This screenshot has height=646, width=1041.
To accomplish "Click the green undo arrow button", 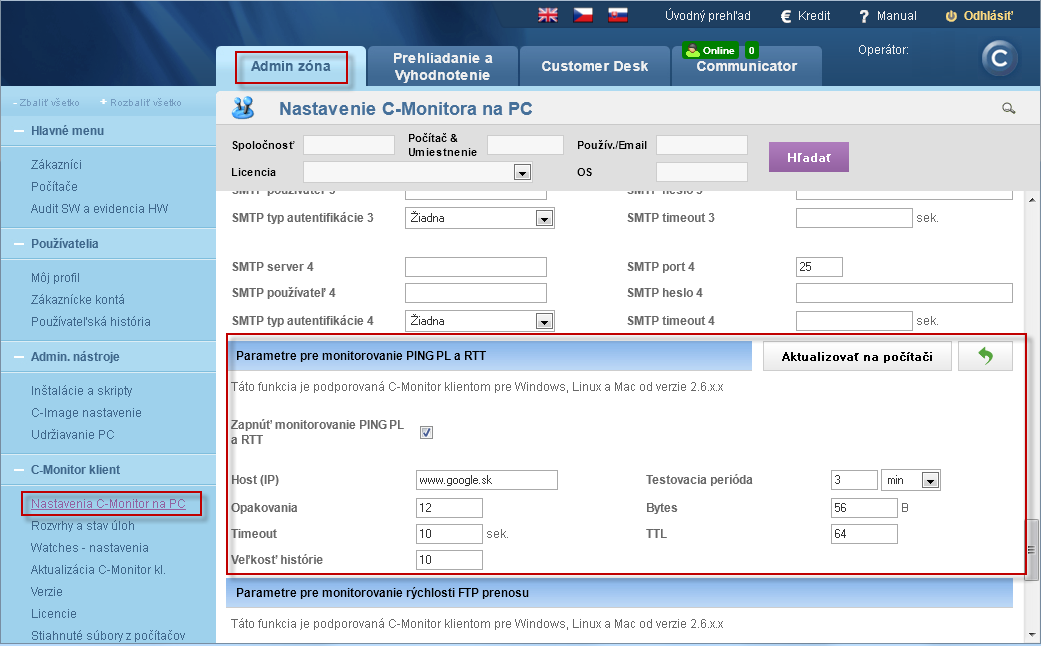I will tap(985, 357).
